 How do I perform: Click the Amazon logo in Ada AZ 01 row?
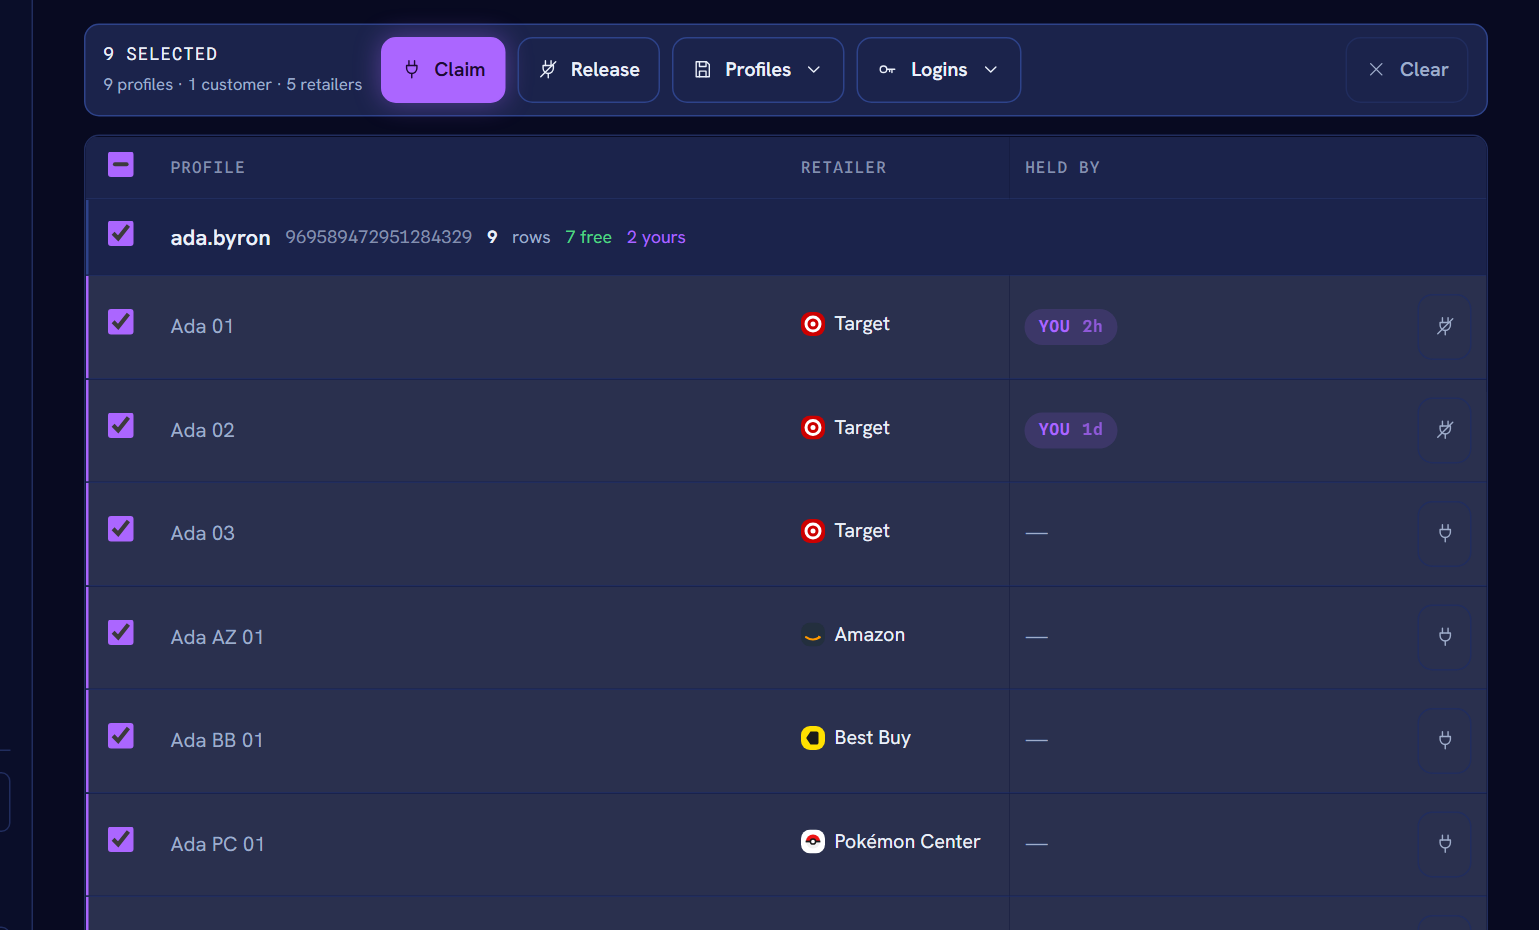click(x=813, y=635)
